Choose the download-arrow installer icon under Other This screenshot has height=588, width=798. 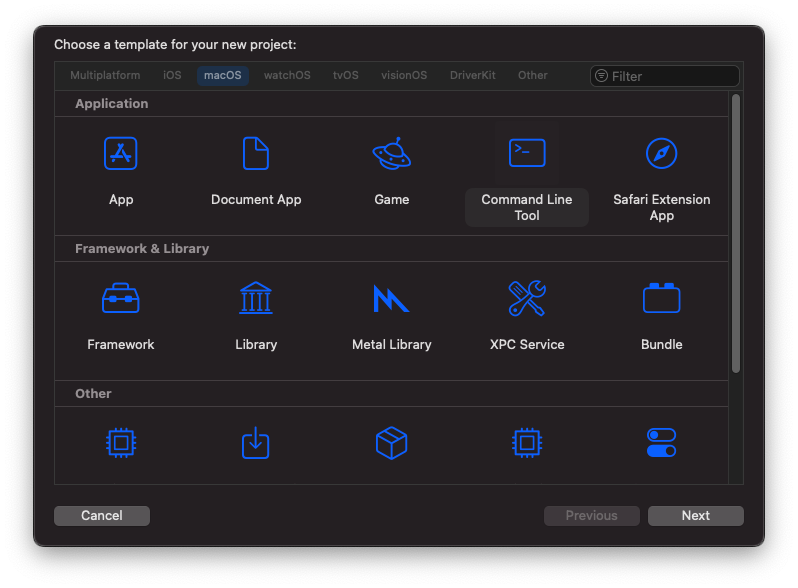pos(255,442)
